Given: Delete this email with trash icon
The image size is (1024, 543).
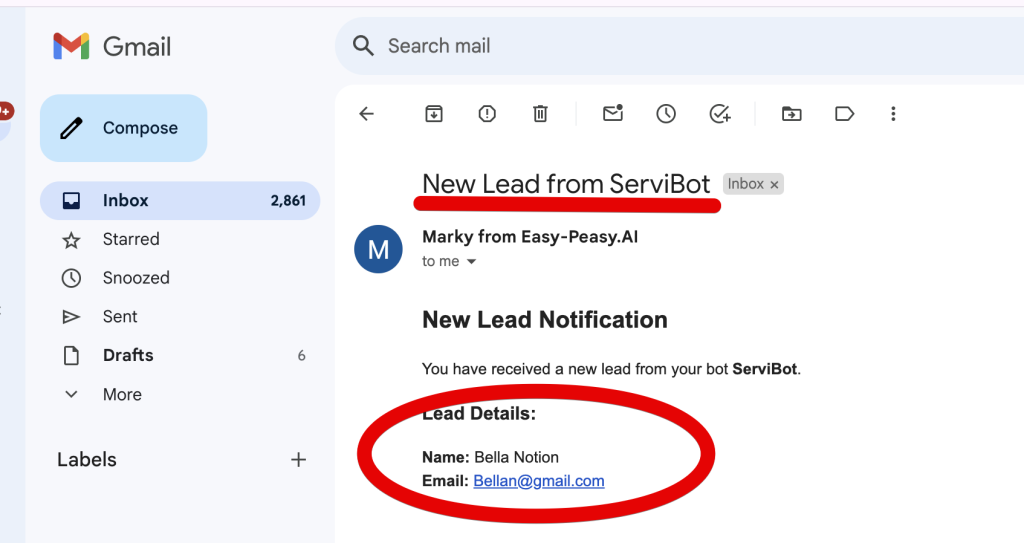Looking at the screenshot, I should (540, 114).
